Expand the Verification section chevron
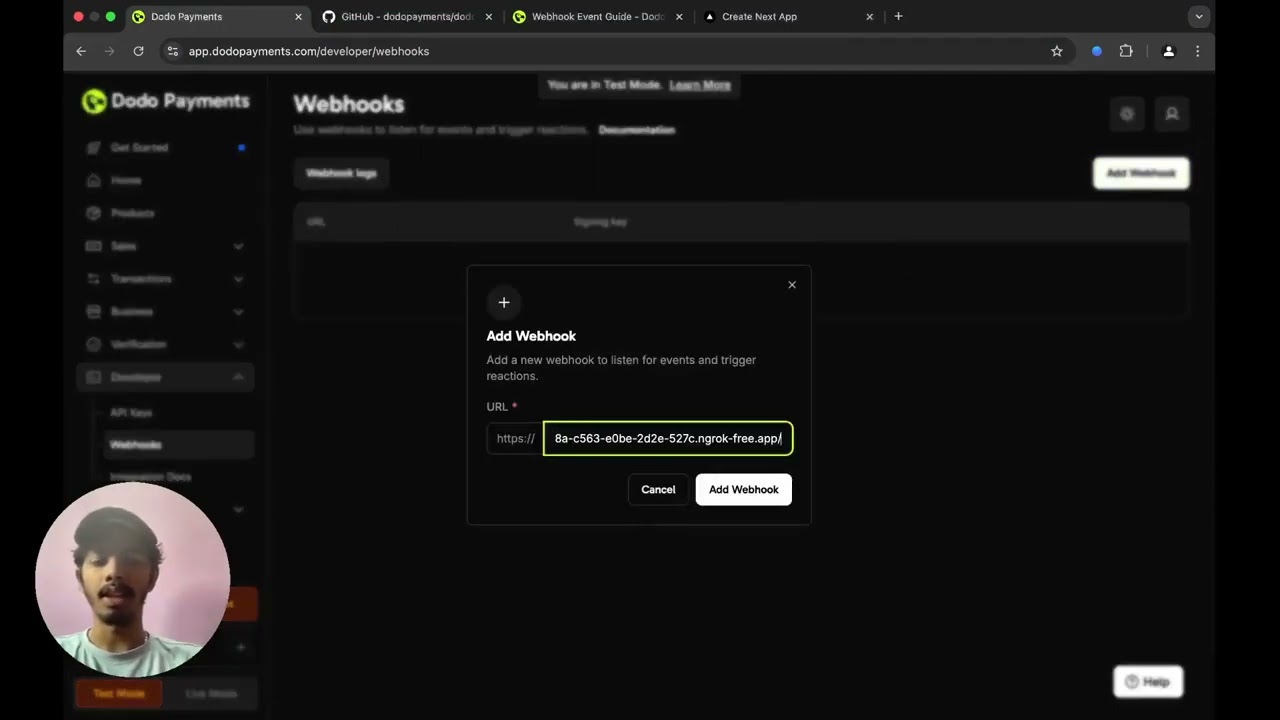 pyautogui.click(x=238, y=344)
